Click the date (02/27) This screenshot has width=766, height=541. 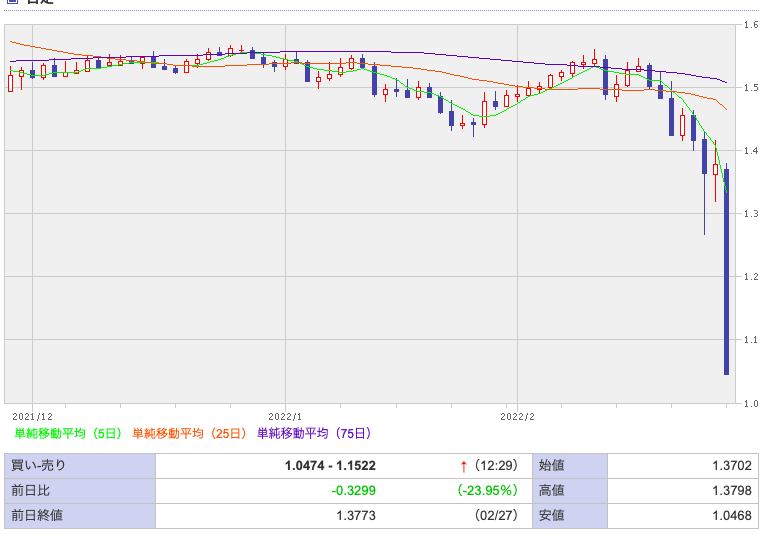496,516
